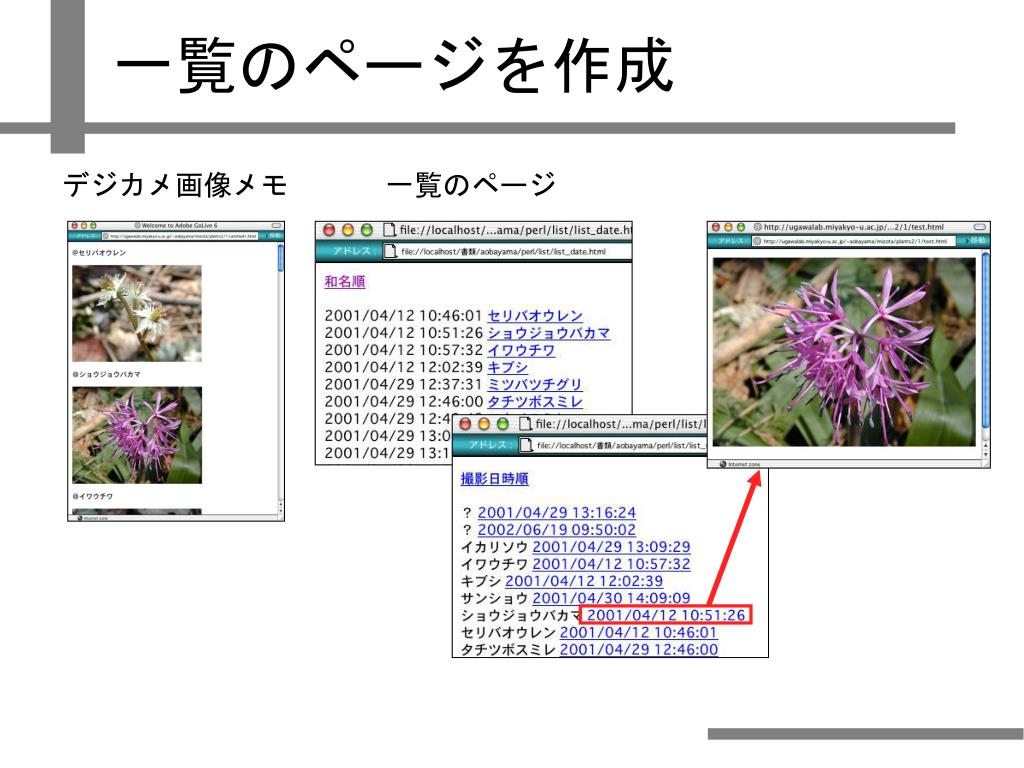Image resolution: width=1024 pixels, height=768 pixels.
Task: Zoom the list_date window with the green button
Action: pyautogui.click(x=367, y=230)
